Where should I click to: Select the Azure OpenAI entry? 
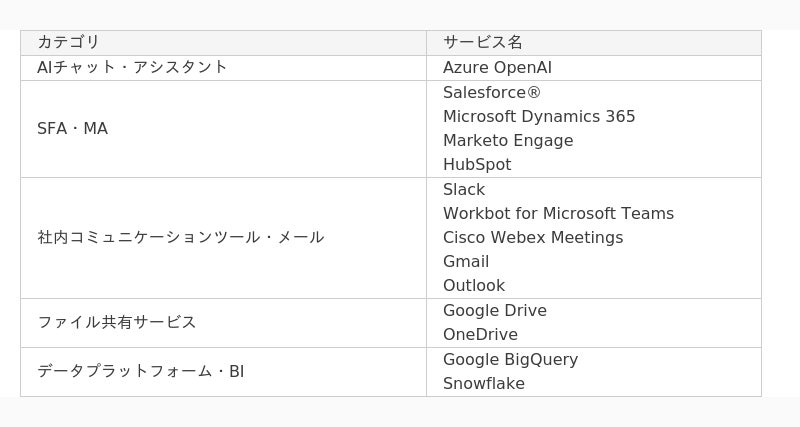pos(497,67)
